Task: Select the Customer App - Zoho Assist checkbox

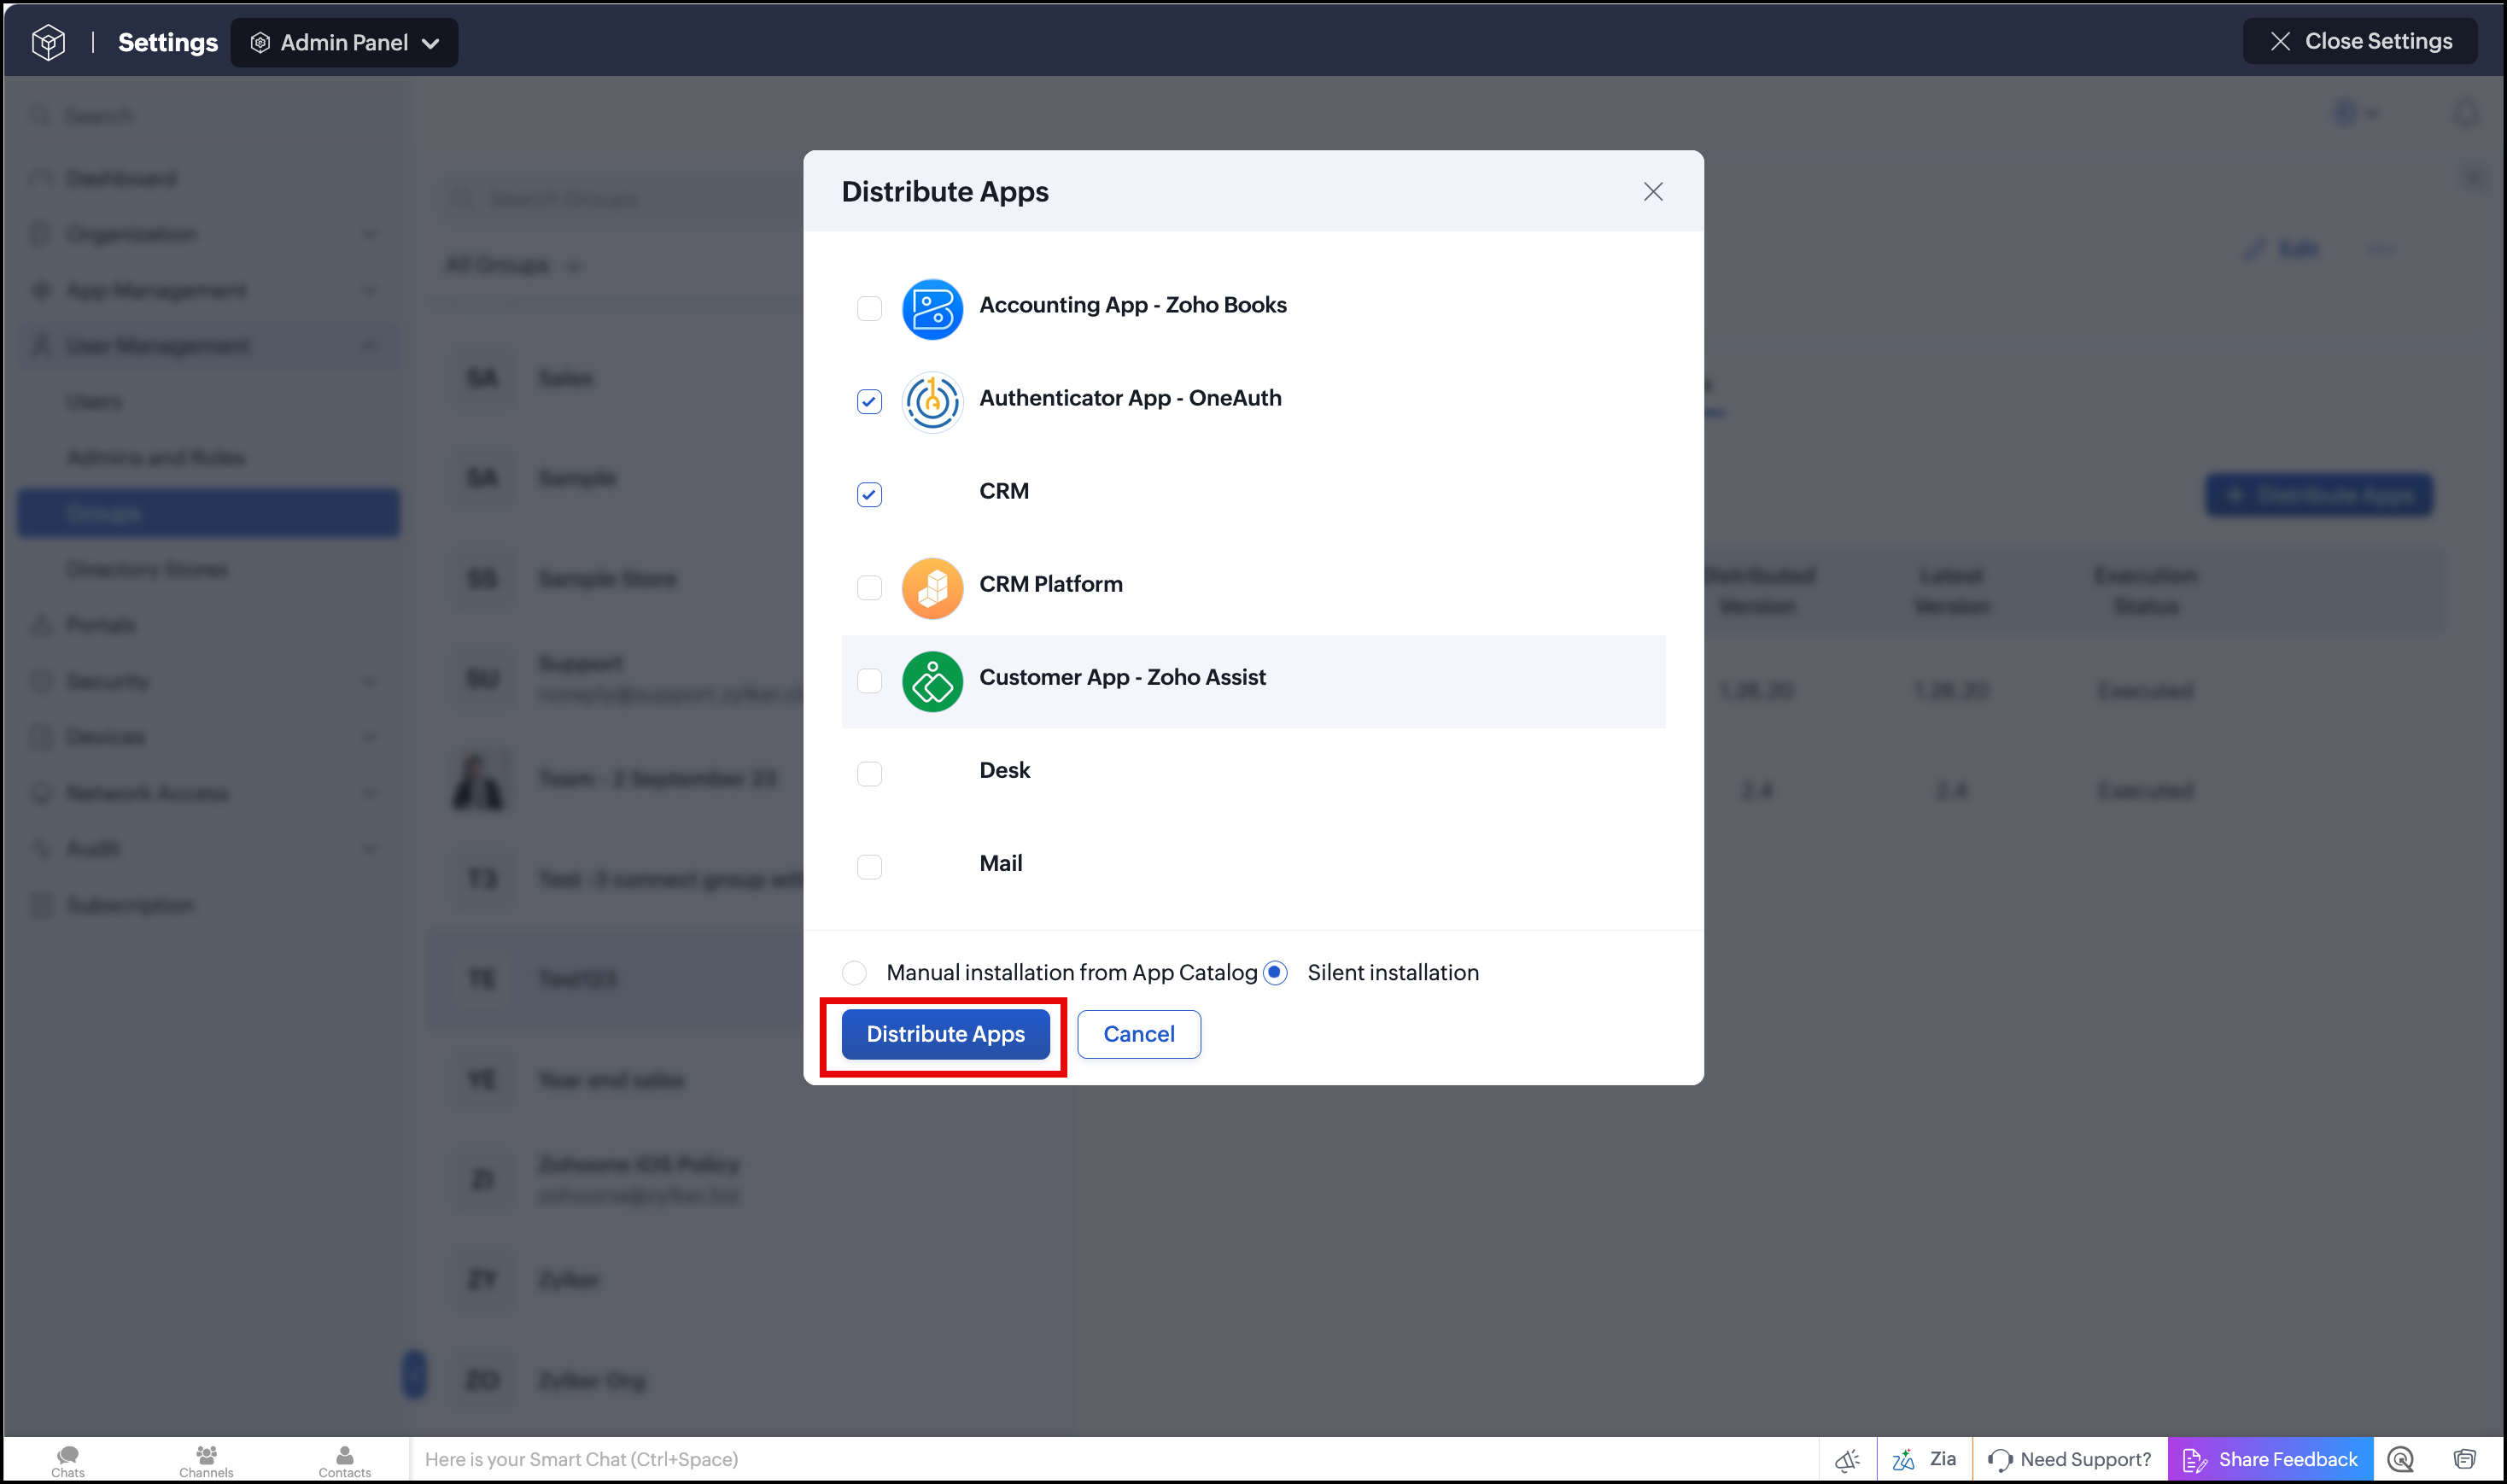Action: pos(869,680)
